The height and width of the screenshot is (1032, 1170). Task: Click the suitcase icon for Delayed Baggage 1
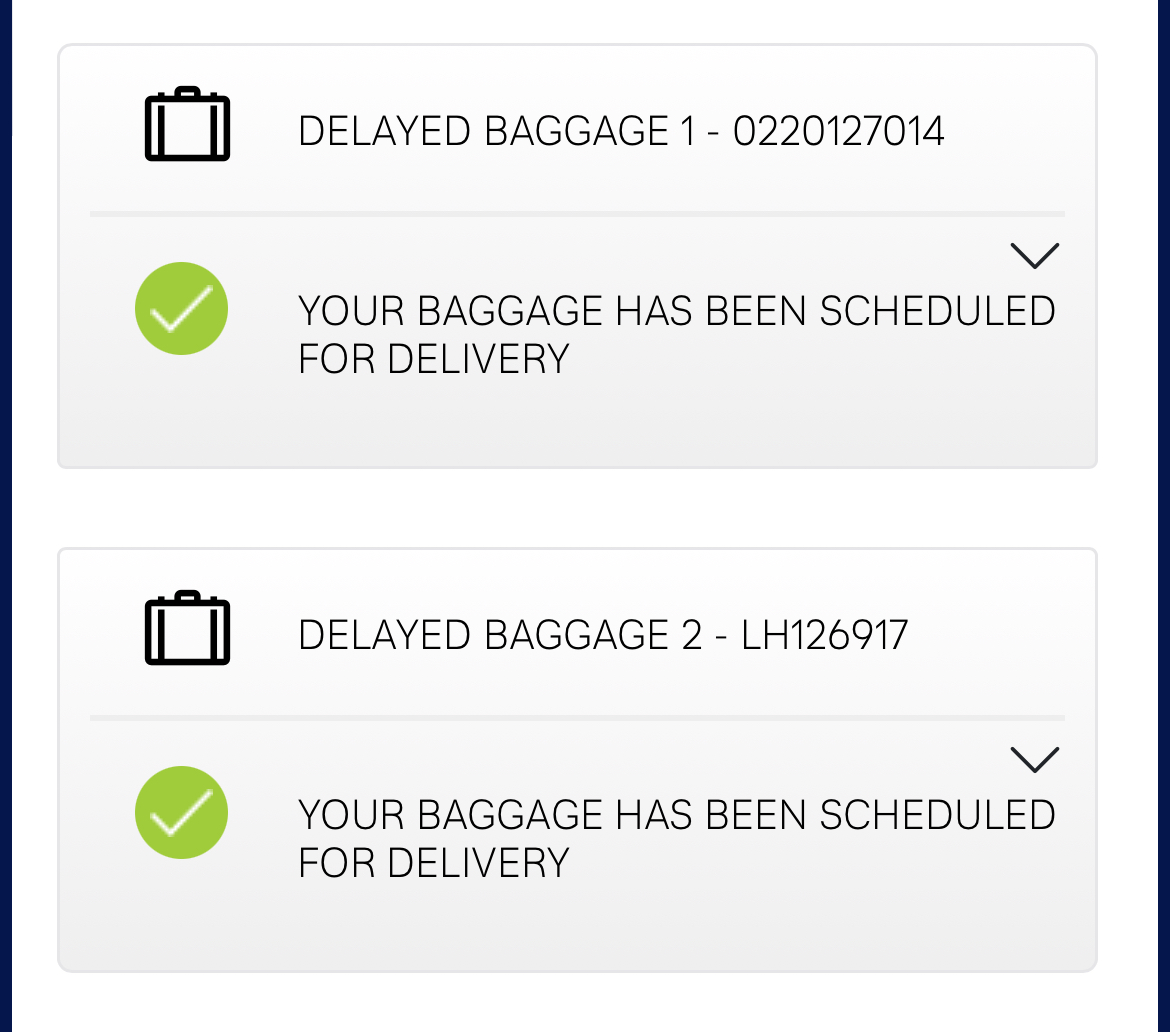(188, 125)
